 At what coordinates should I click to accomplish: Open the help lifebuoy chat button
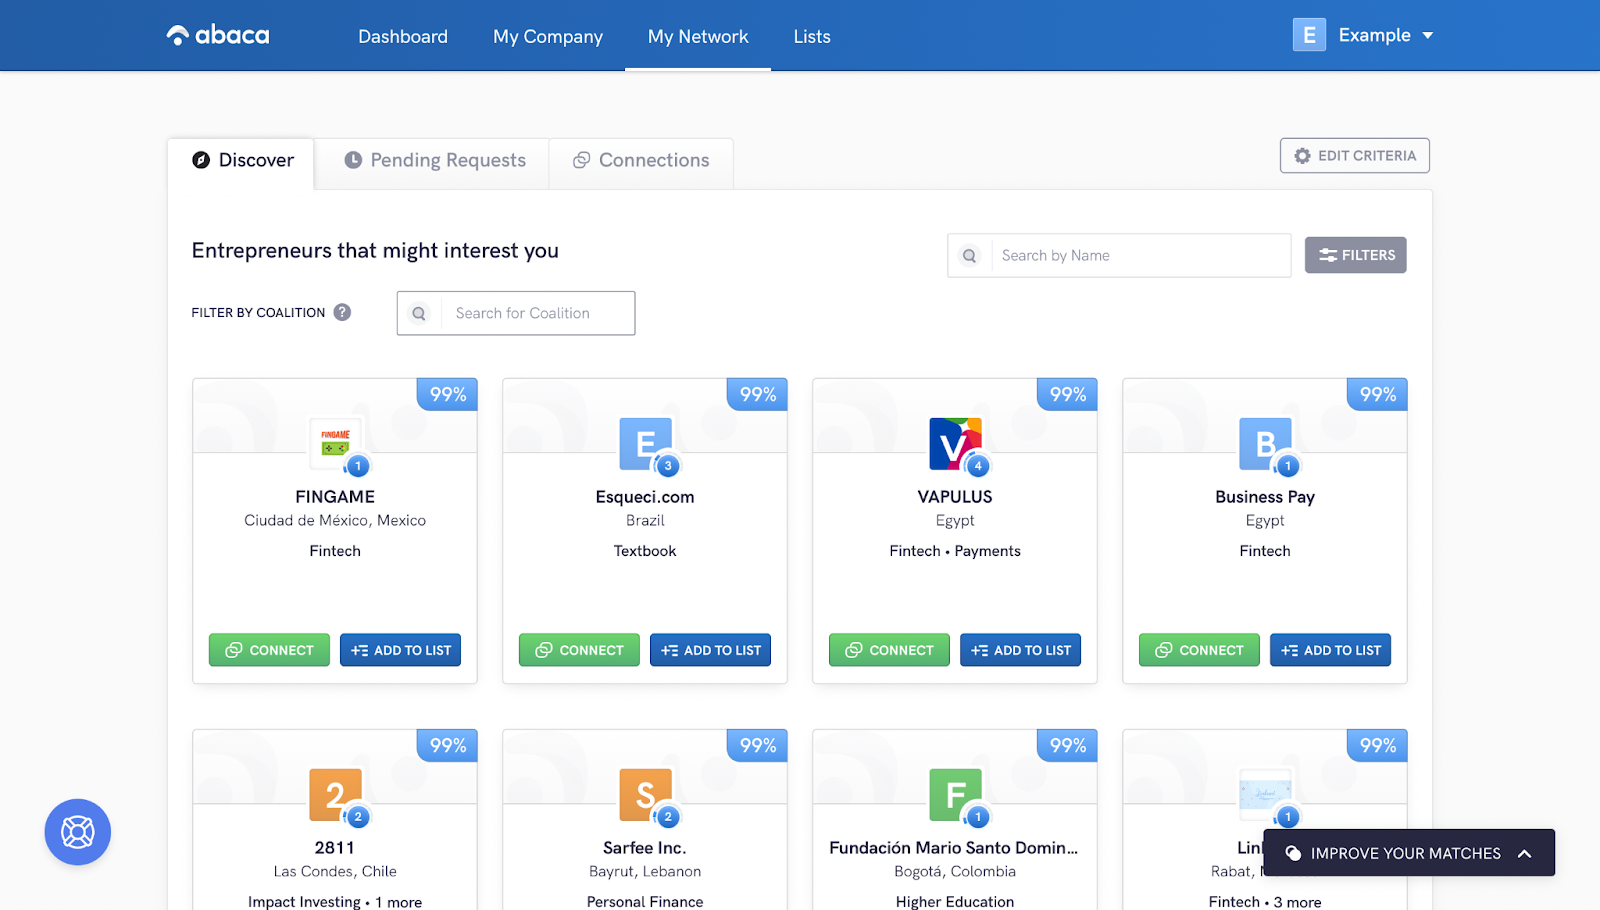click(x=78, y=832)
